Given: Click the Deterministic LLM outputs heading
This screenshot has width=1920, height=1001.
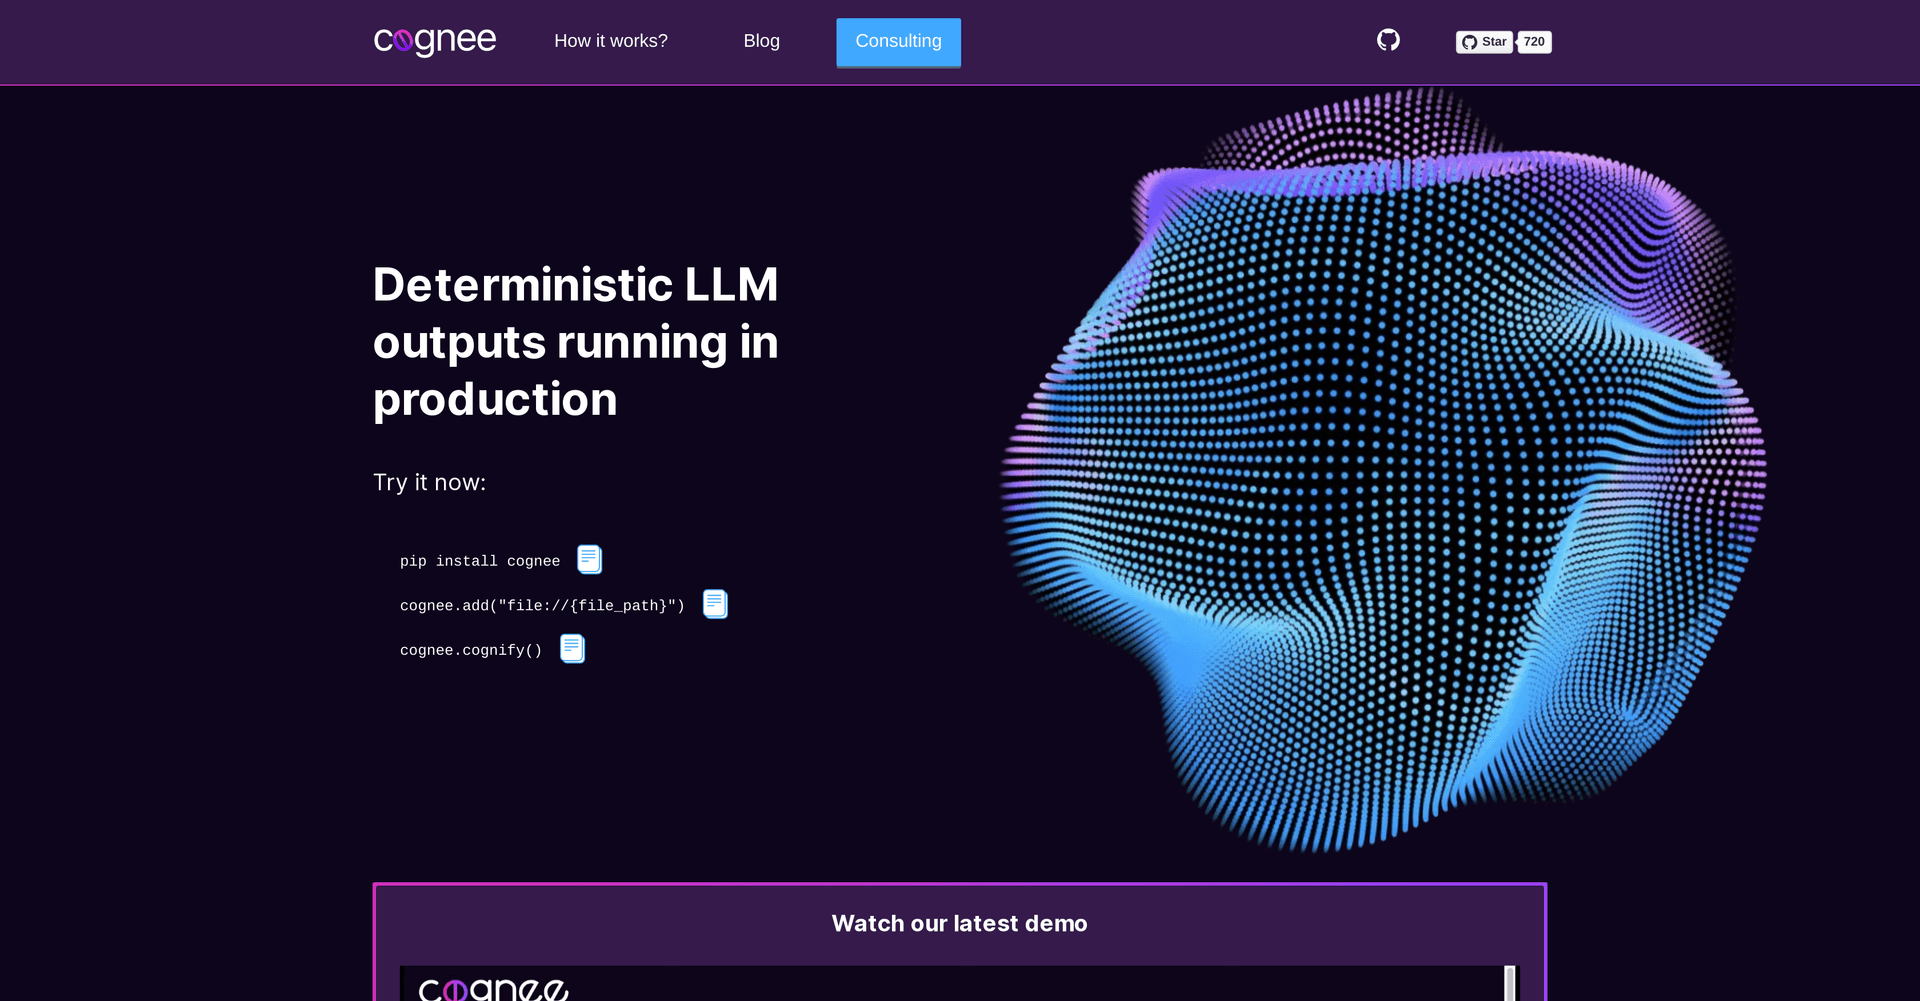Looking at the screenshot, I should tap(576, 342).
